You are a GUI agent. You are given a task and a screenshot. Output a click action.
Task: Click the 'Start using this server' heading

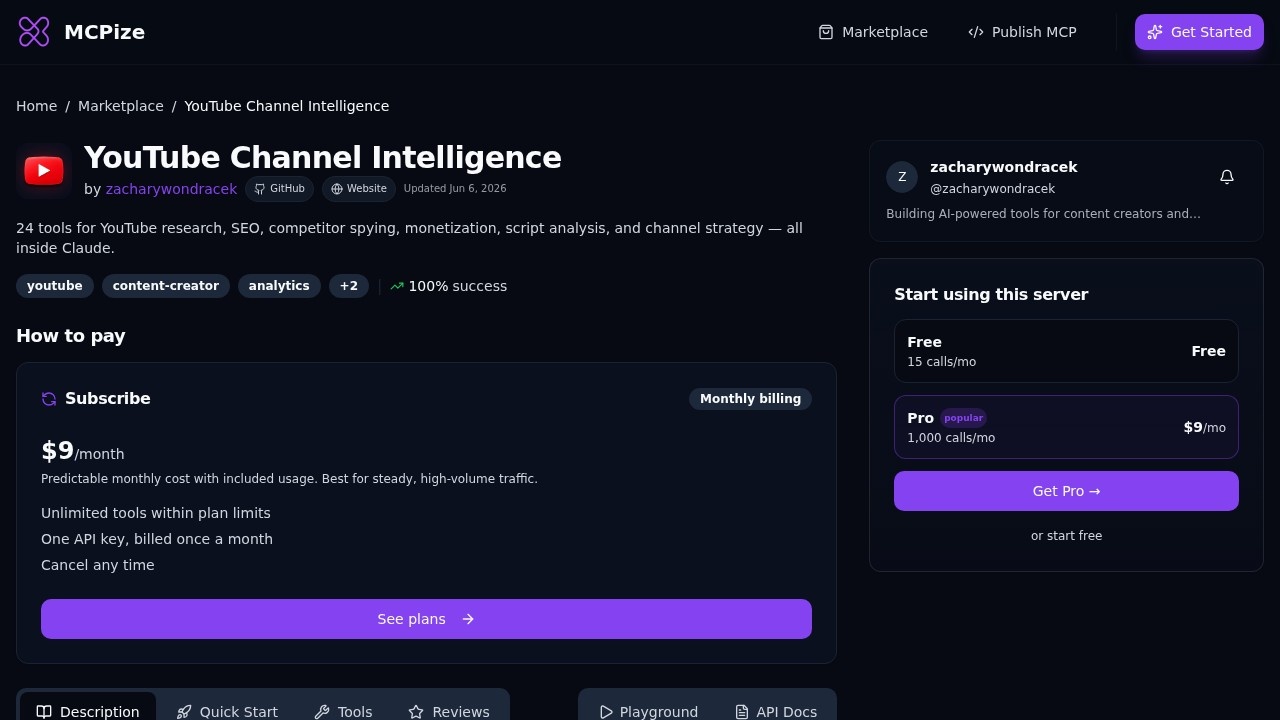point(991,294)
